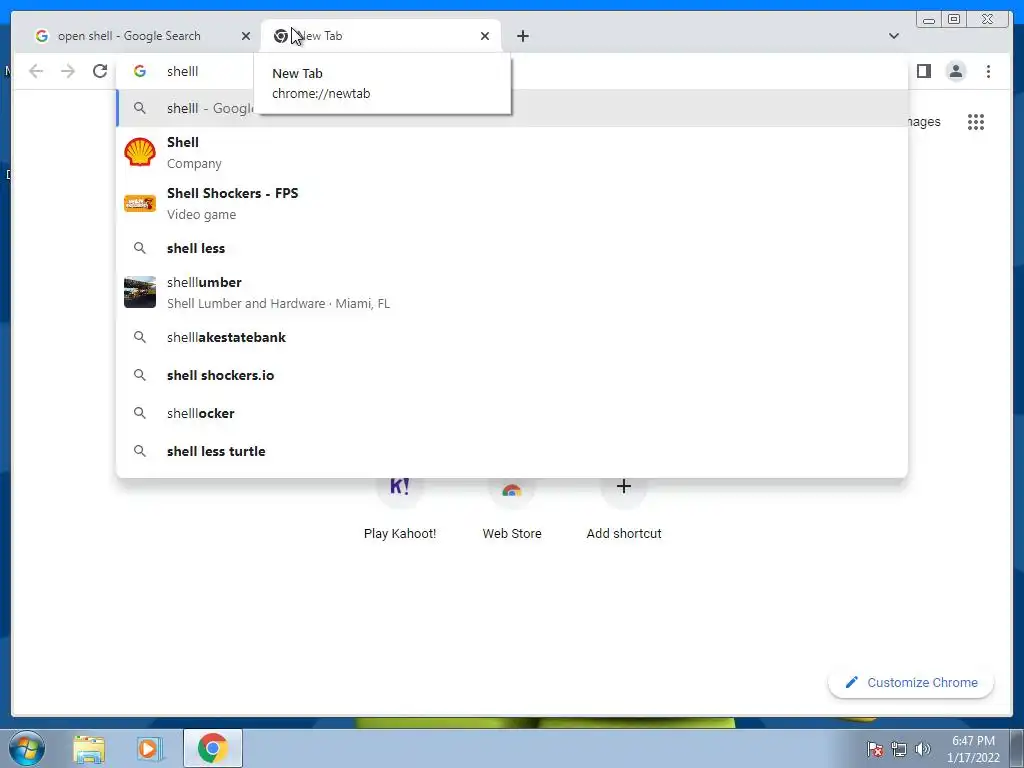Click the Google G icon in the address bar
Screen dimensions: 1024x768
(140, 71)
